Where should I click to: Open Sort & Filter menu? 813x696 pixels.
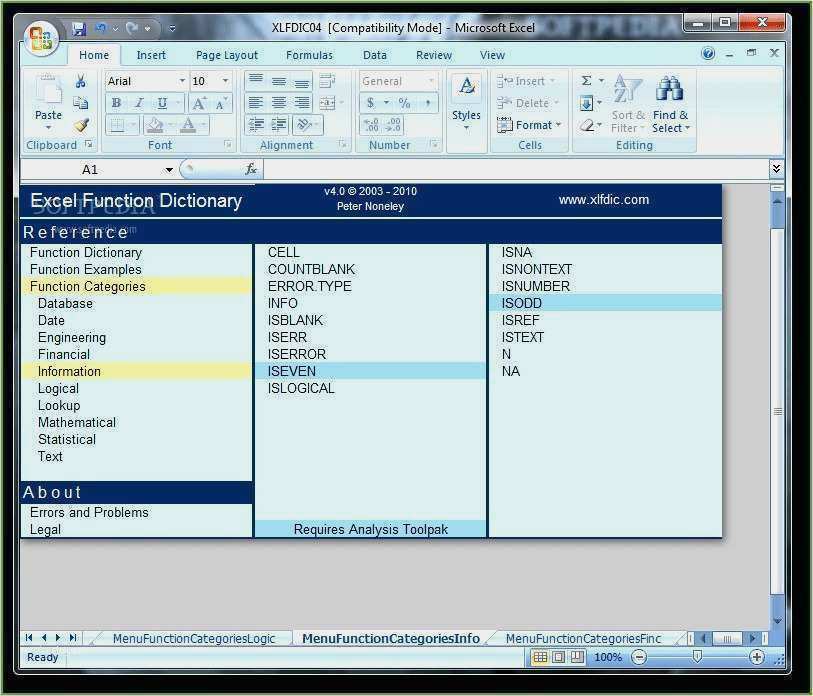point(627,104)
